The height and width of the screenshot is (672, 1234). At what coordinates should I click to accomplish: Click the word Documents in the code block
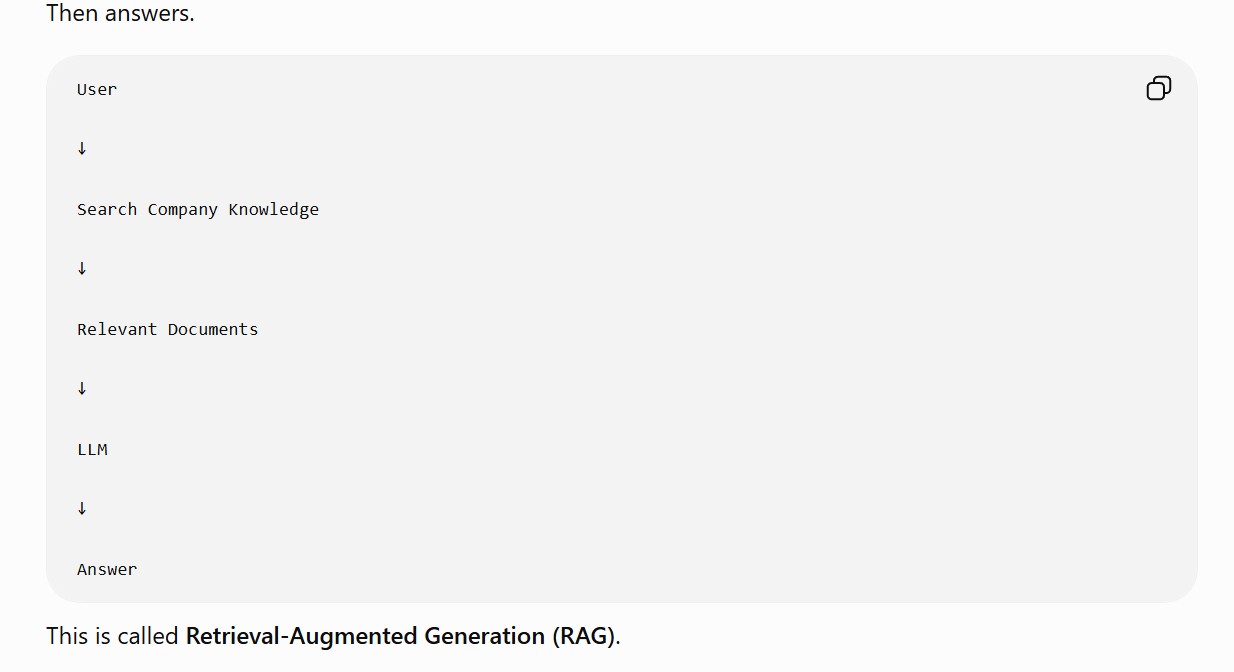[x=213, y=329]
